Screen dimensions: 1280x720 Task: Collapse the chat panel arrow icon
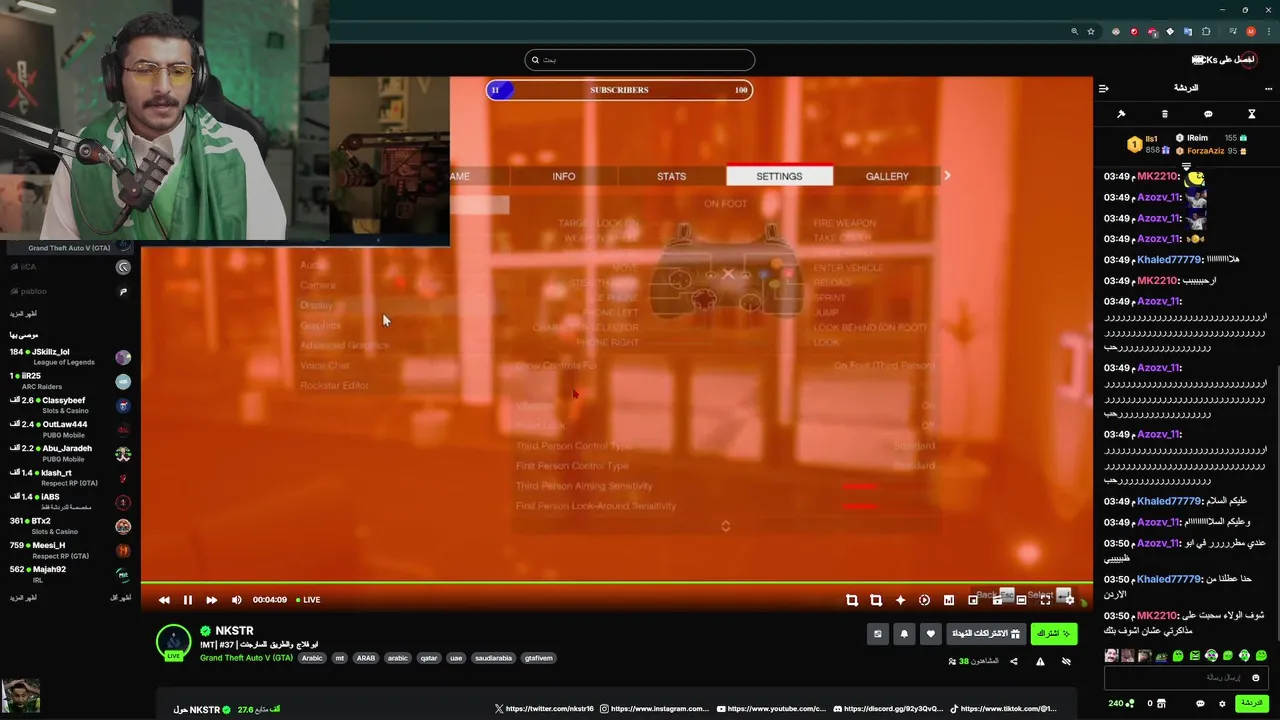pos(1104,88)
